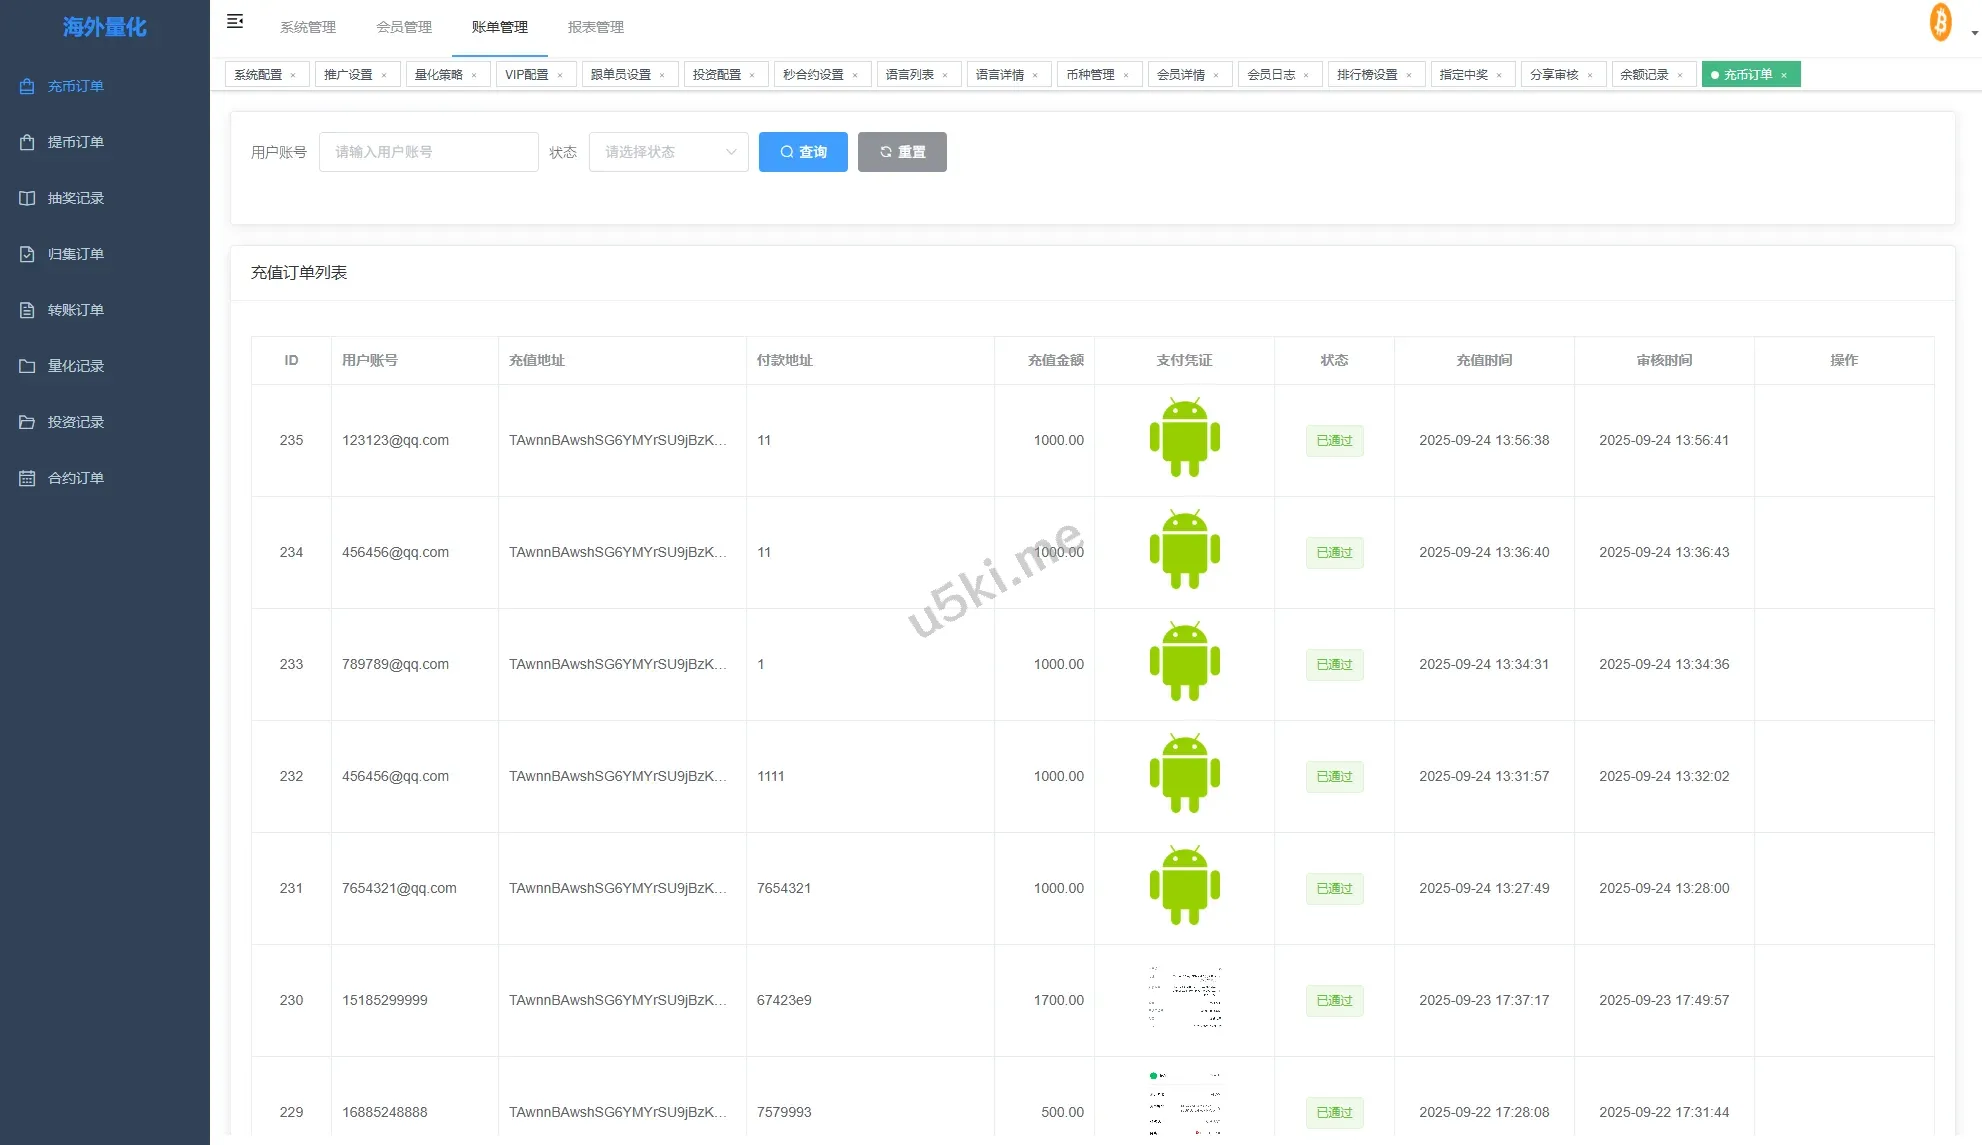1982x1145 pixels.
Task: Activate the 余额记录 tab
Action: (x=1644, y=75)
